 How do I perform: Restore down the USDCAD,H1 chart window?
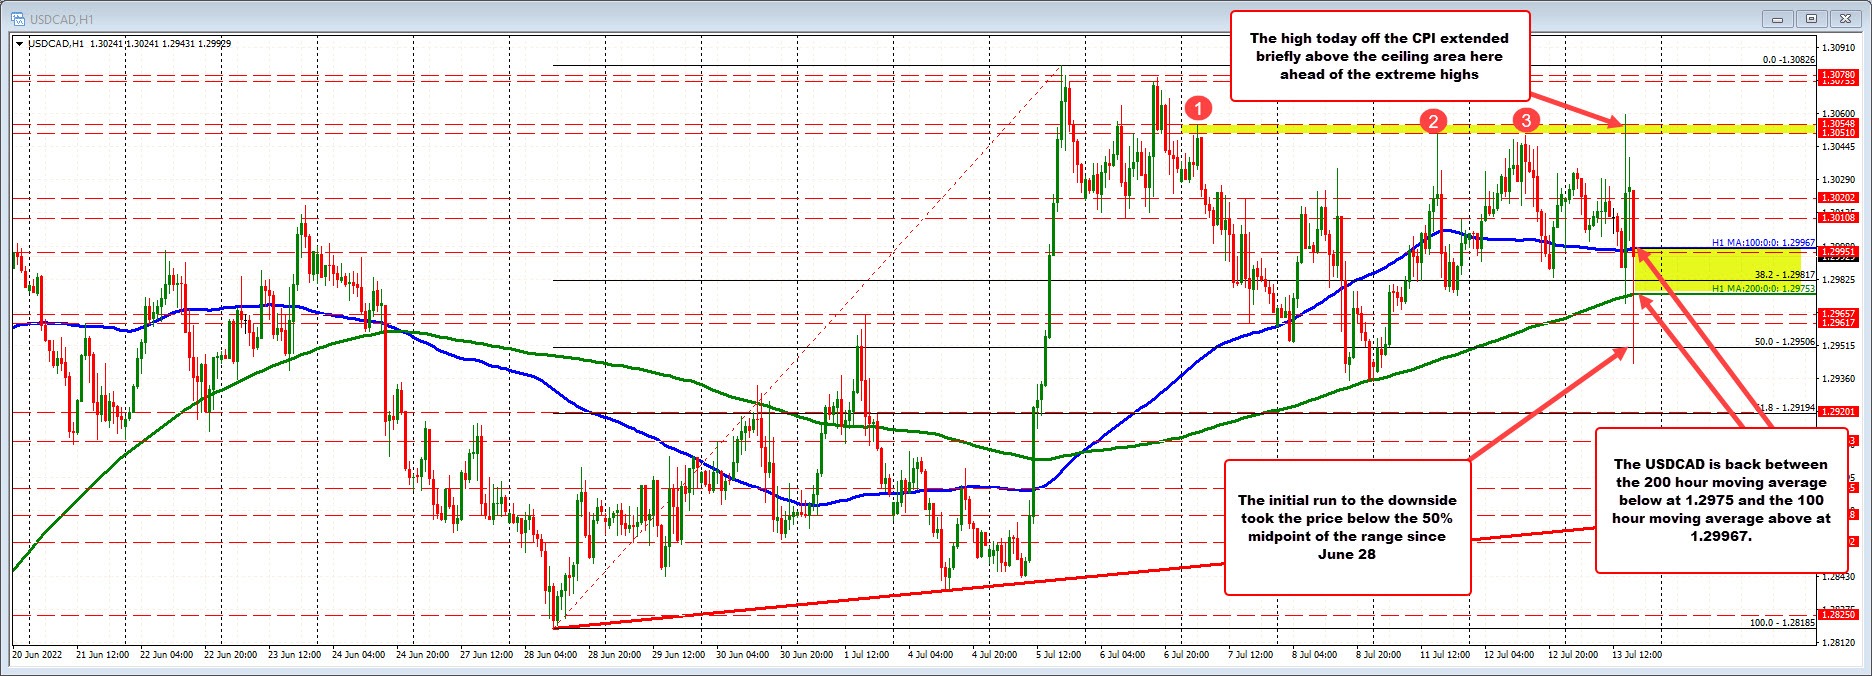[1811, 18]
